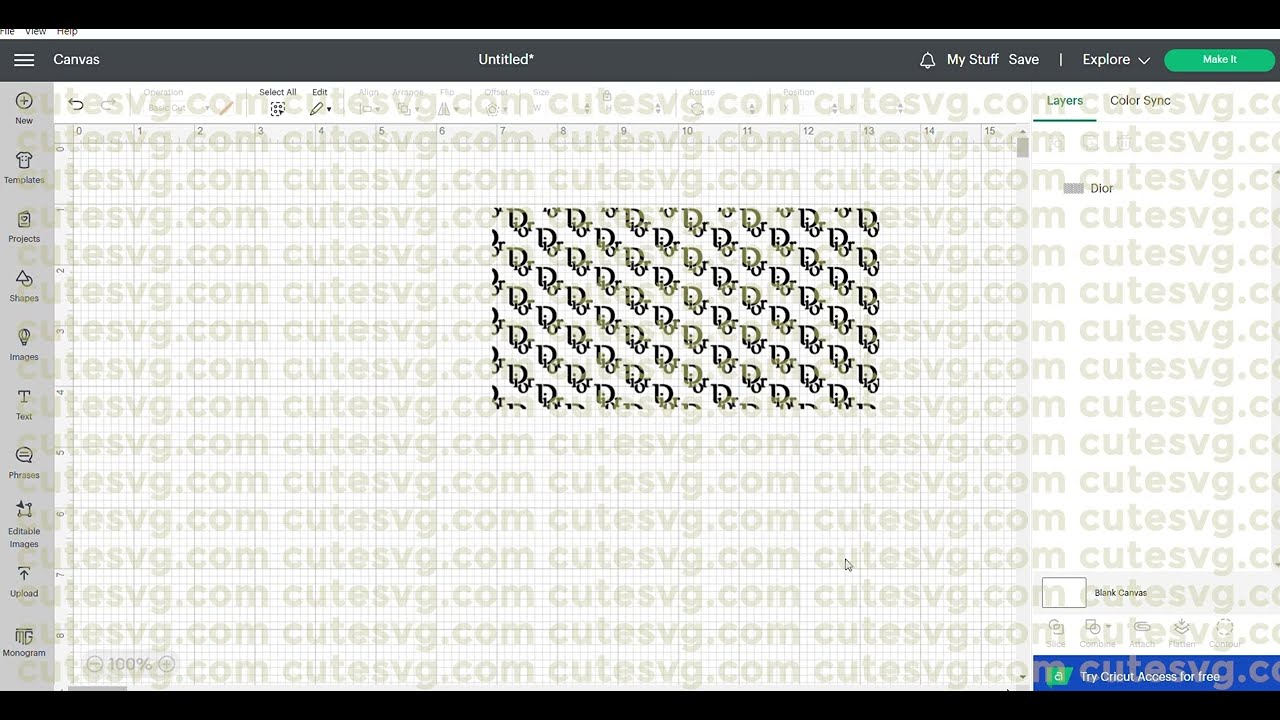Create a New project from sidebar

coord(24,108)
